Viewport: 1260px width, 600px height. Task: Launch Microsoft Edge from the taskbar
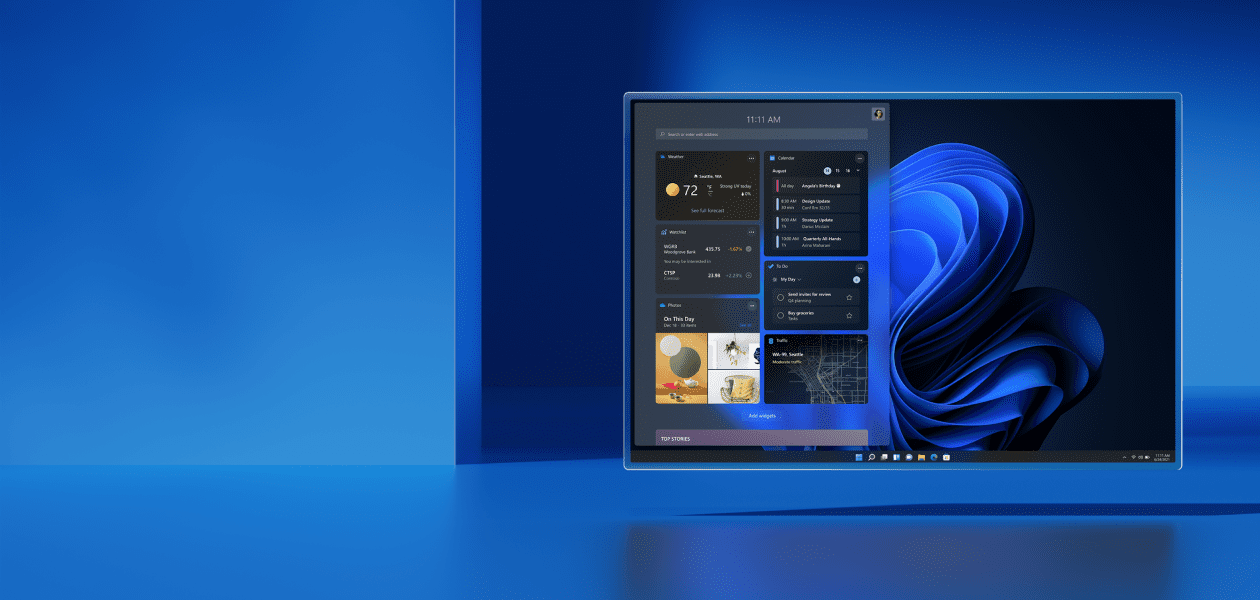(x=934, y=457)
